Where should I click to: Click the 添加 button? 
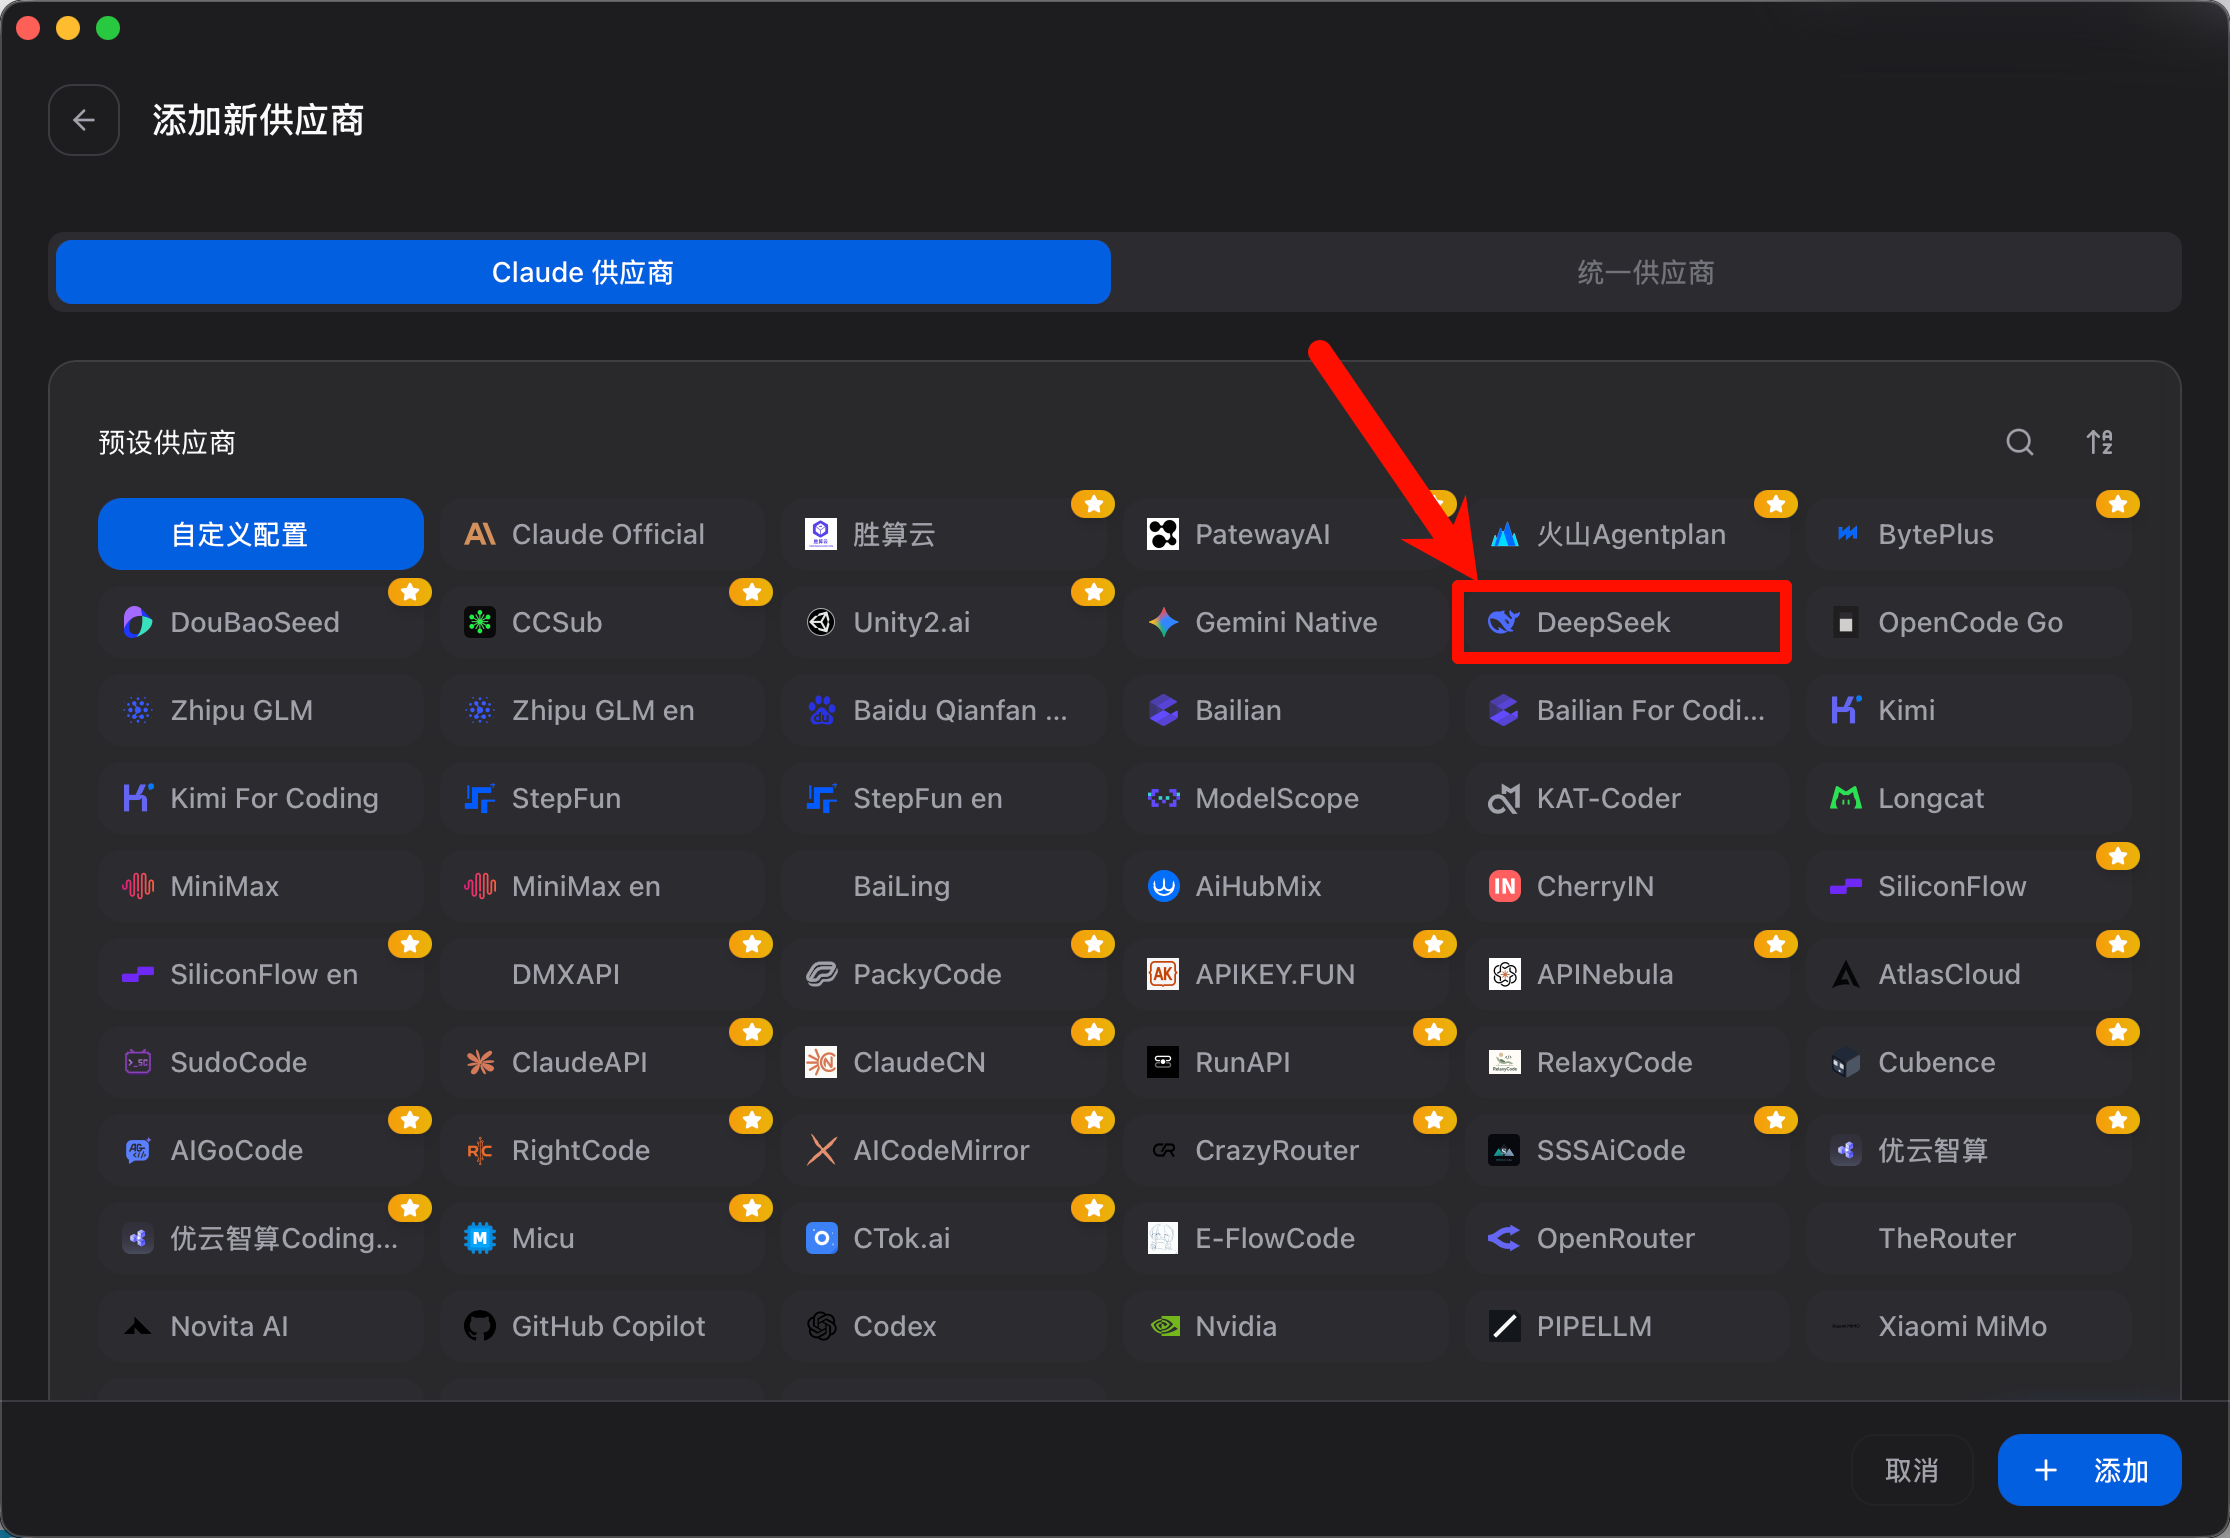pos(2089,1470)
